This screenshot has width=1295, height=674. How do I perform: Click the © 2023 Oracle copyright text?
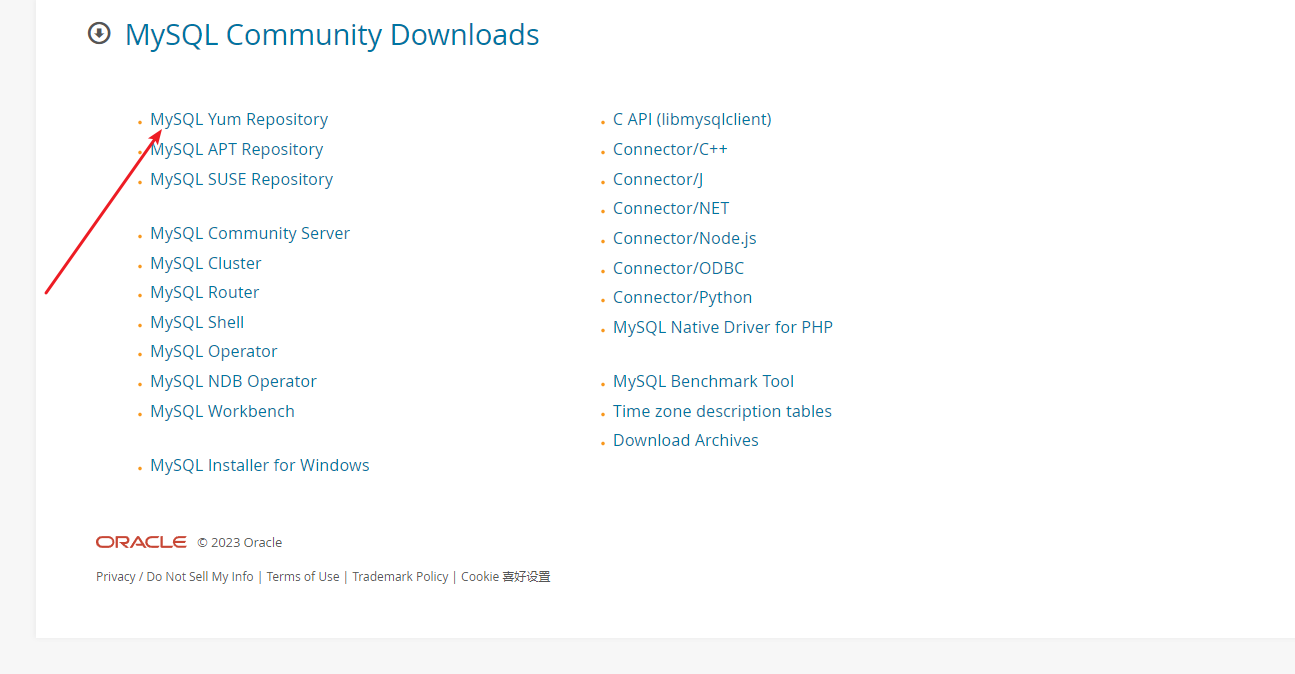pos(239,542)
